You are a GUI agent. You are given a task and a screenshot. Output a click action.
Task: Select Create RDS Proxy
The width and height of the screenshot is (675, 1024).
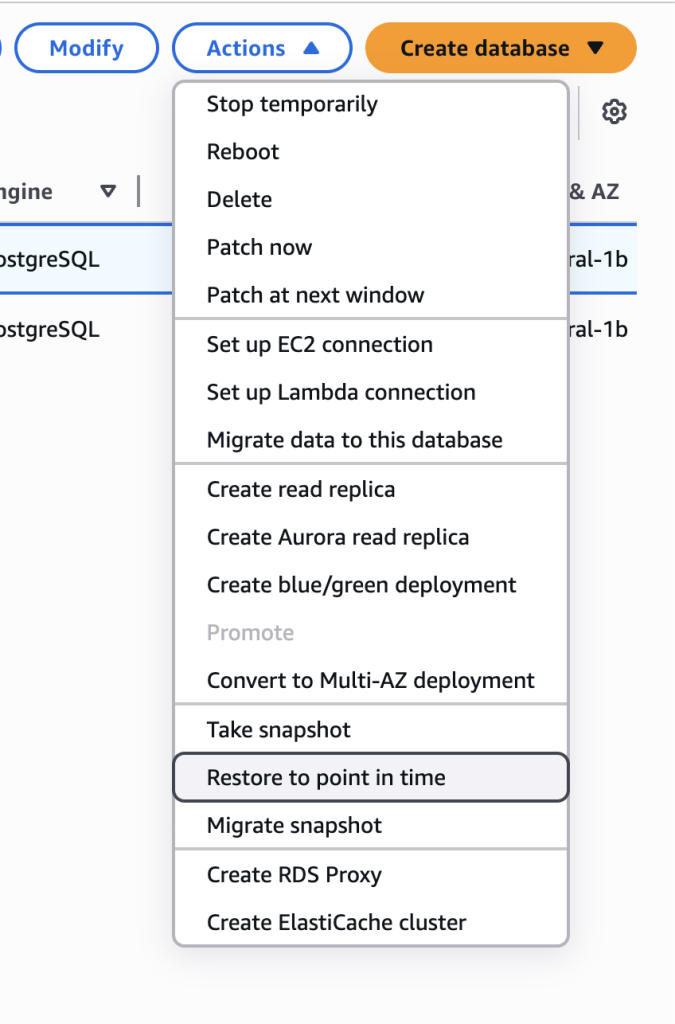click(371, 874)
